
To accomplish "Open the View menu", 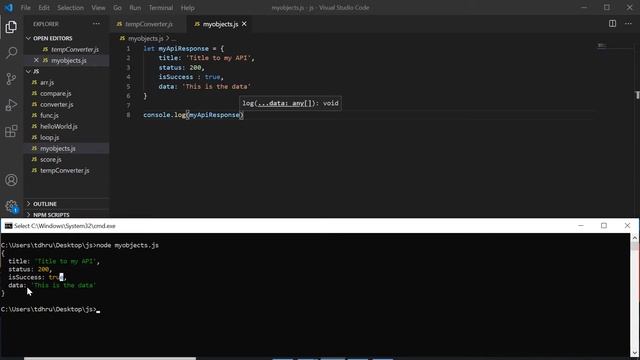I will click(98, 7).
